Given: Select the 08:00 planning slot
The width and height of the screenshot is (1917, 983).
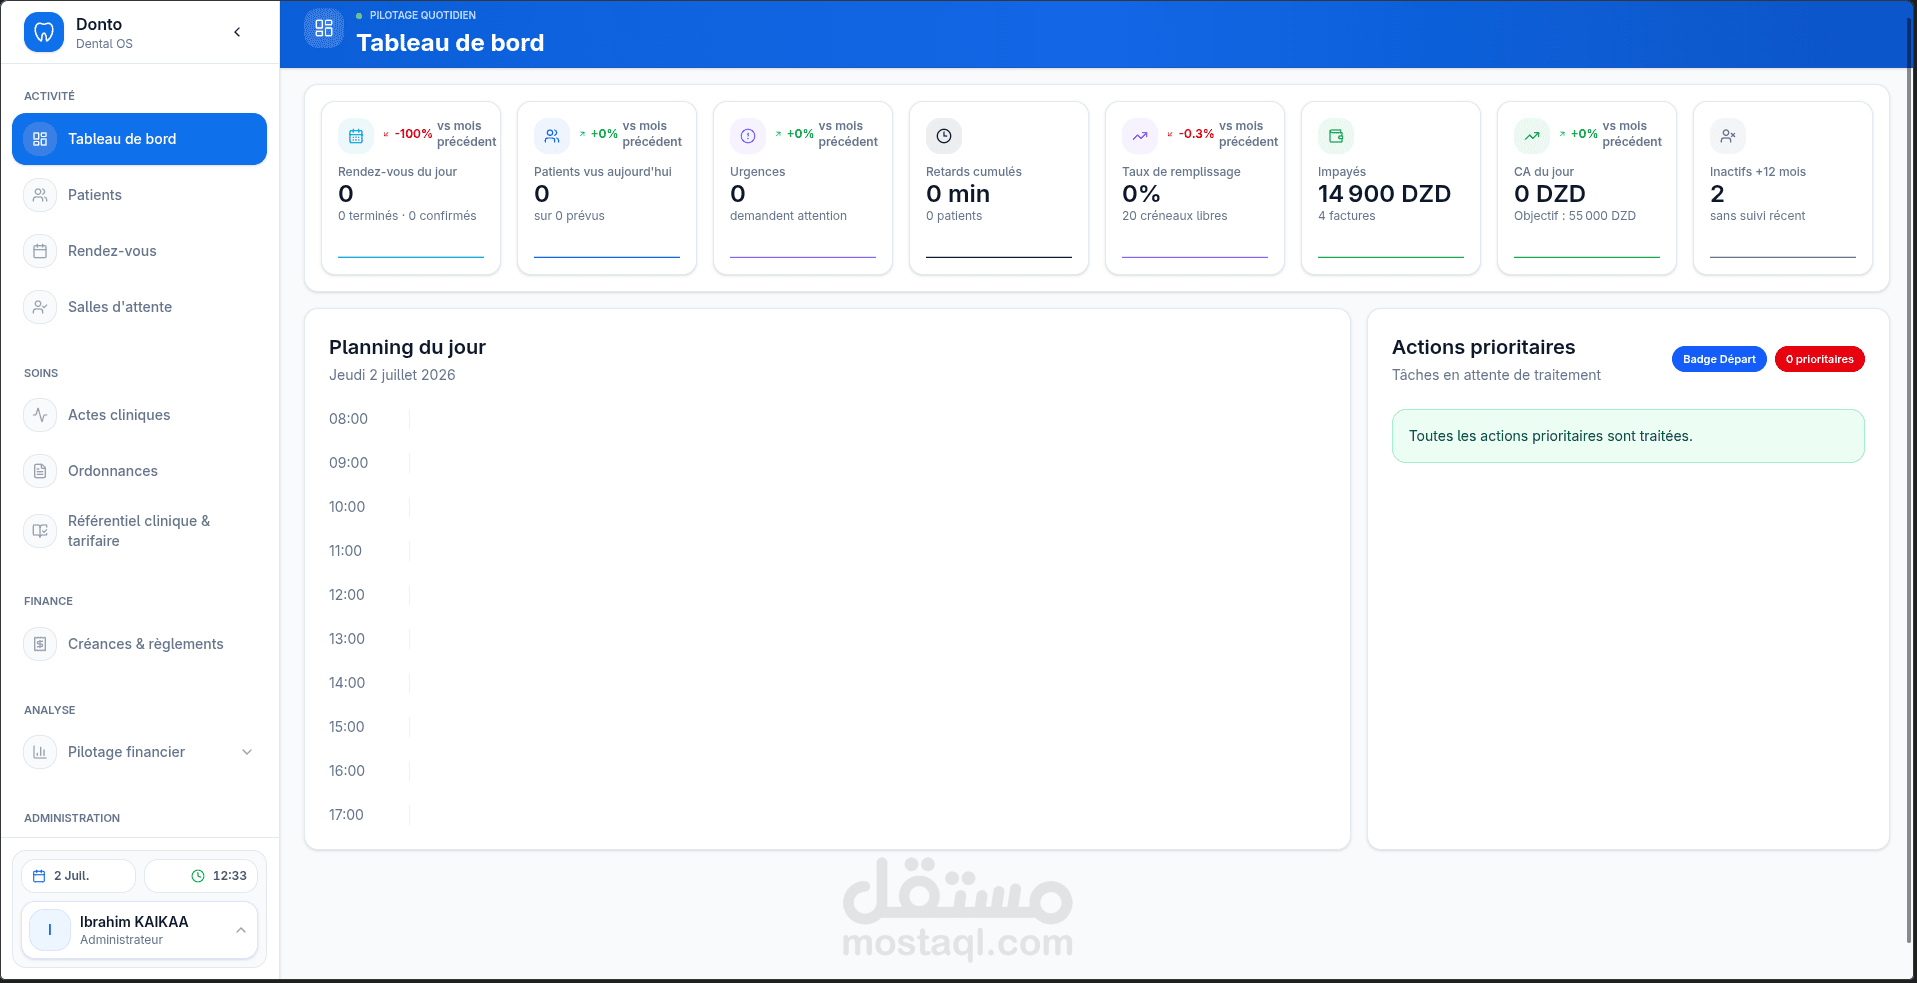Looking at the screenshot, I should coord(828,419).
